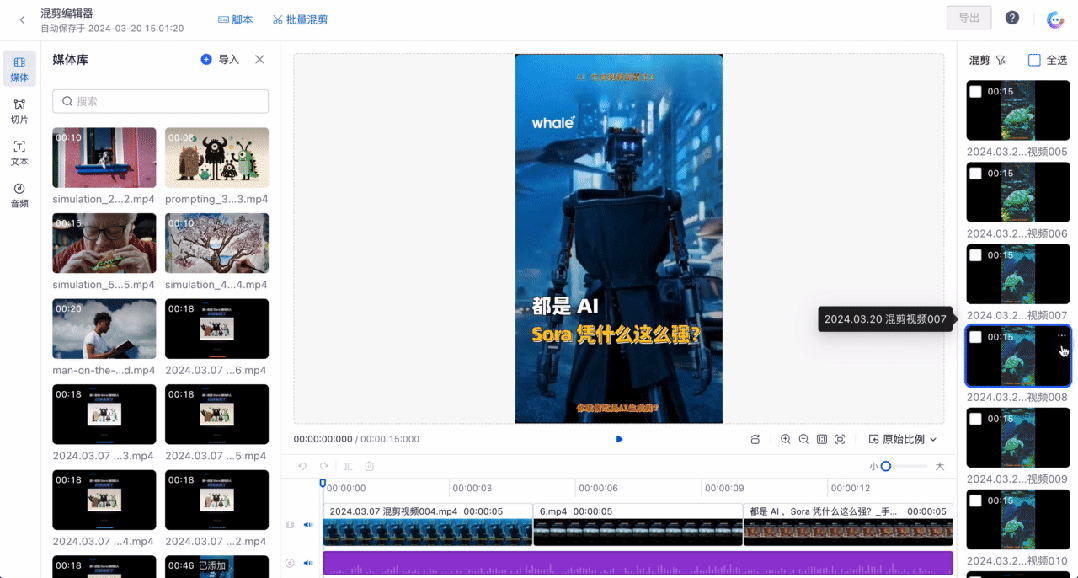
Task: Check the box on 视频008 thumbnail
Action: [975, 337]
